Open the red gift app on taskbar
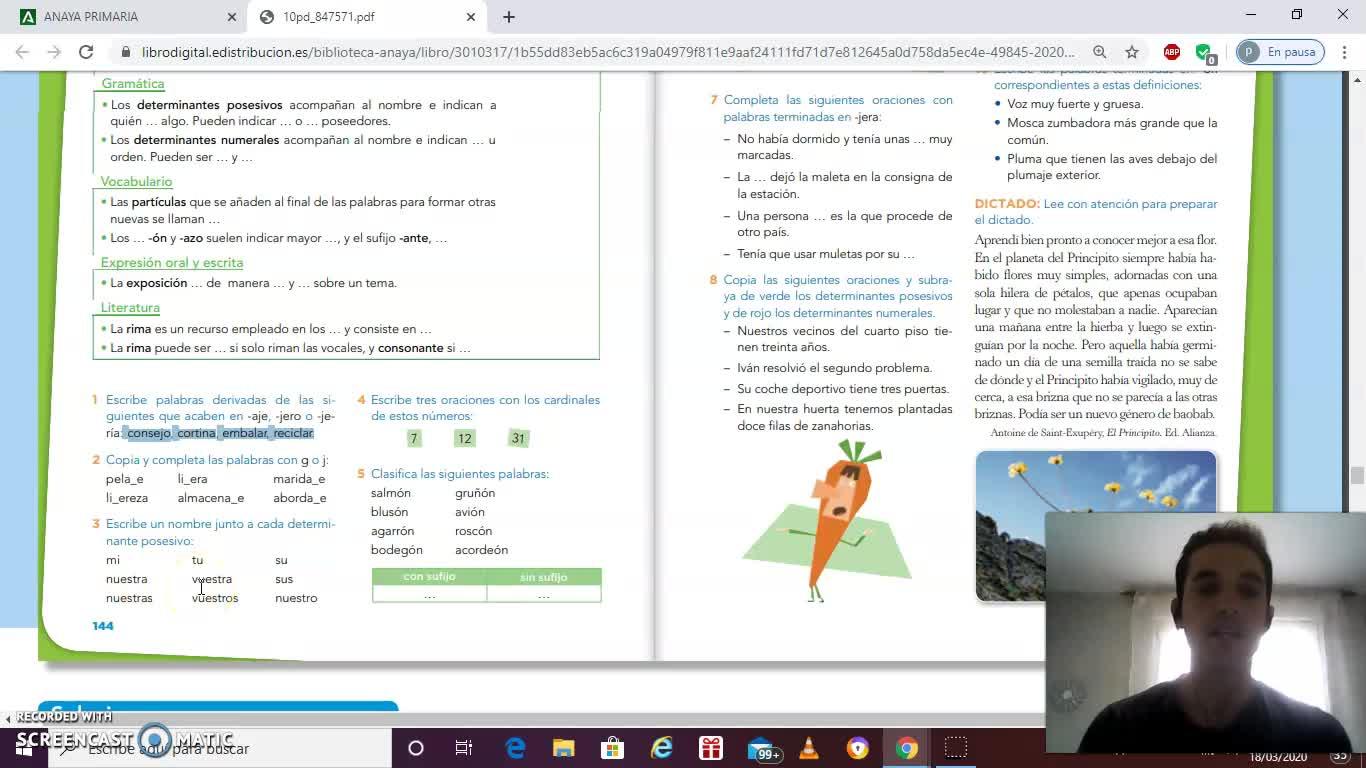This screenshot has height=768, width=1366. [x=711, y=748]
